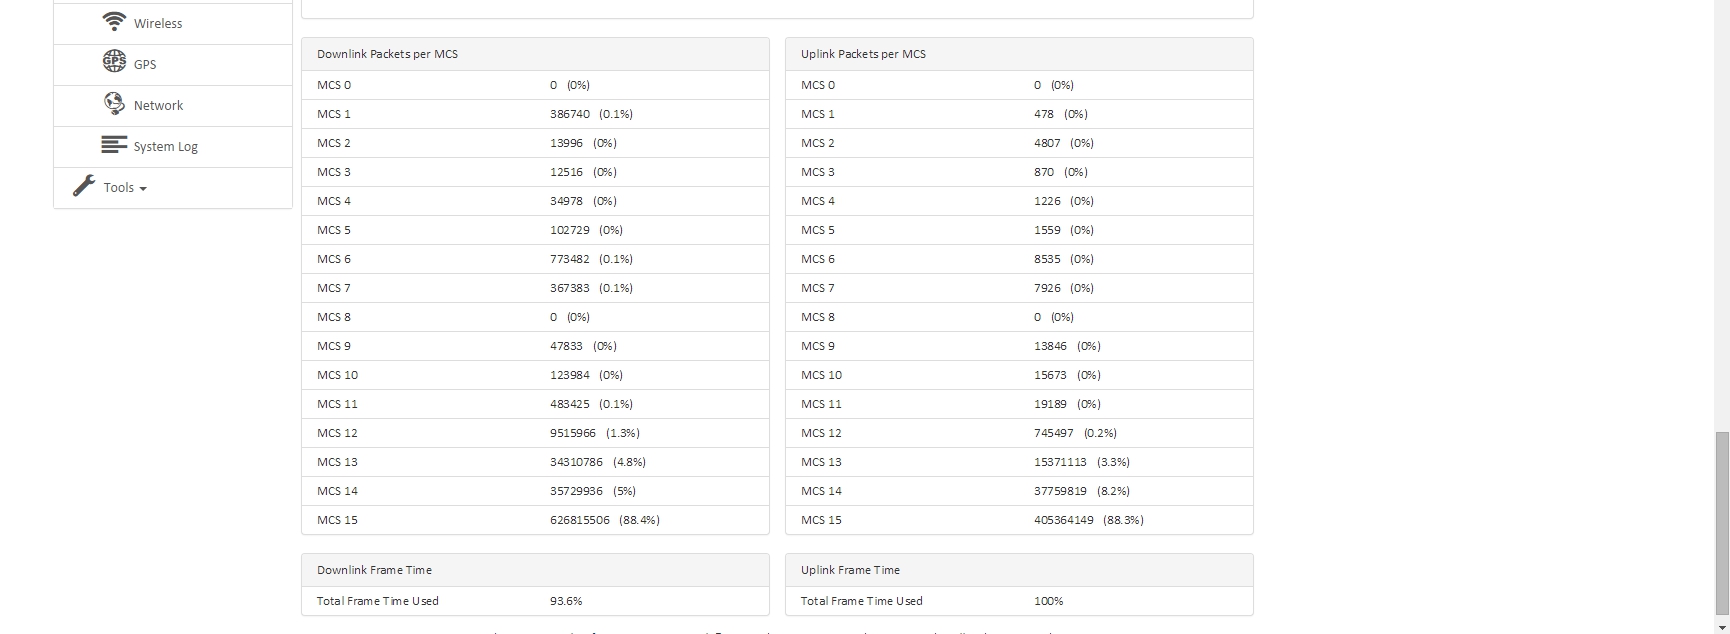Open the Wireless menu item label
This screenshot has height=634, width=1730.
[158, 24]
